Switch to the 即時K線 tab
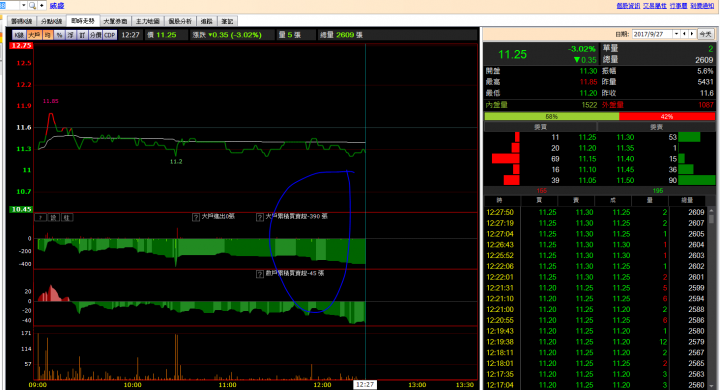The height and width of the screenshot is (390, 720). pyautogui.click(x=22, y=21)
